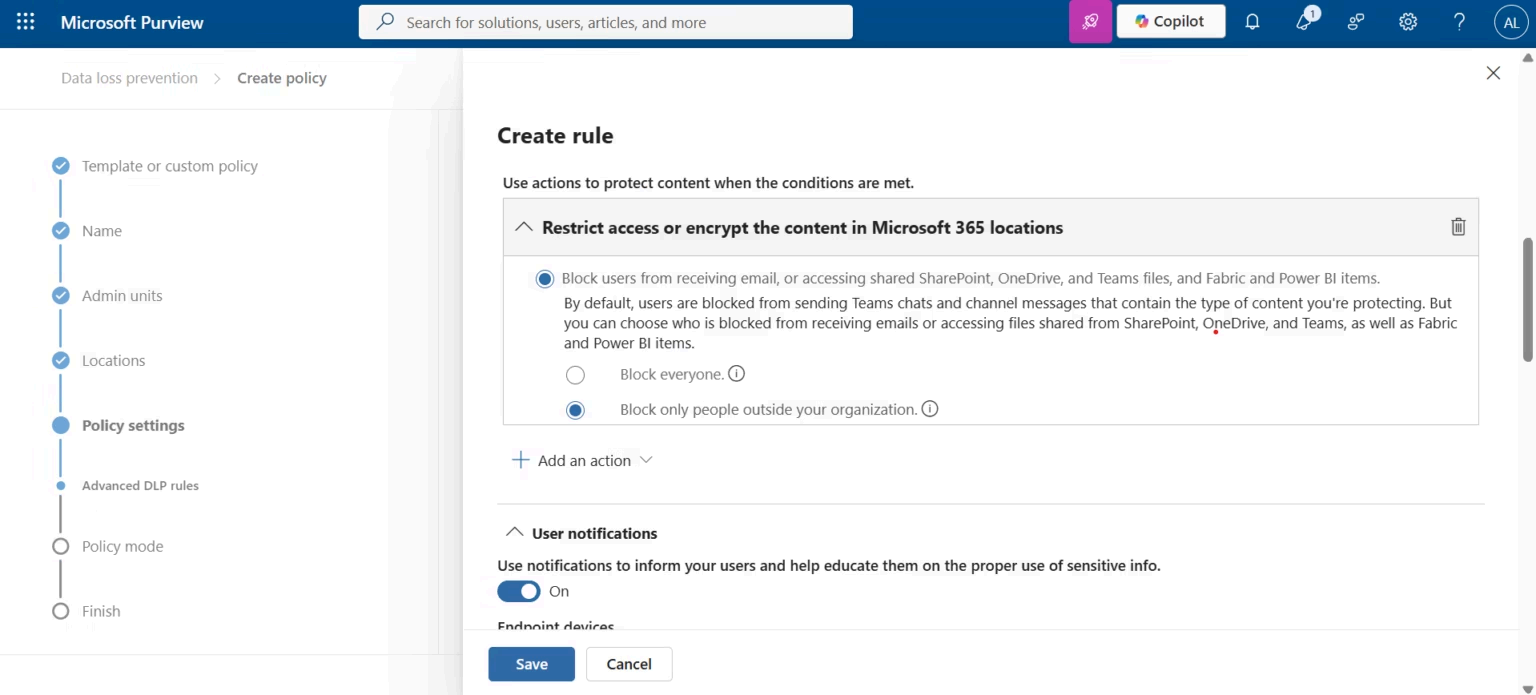The image size is (1536, 695).
Task: Select the Block everyone radio button
Action: (575, 375)
